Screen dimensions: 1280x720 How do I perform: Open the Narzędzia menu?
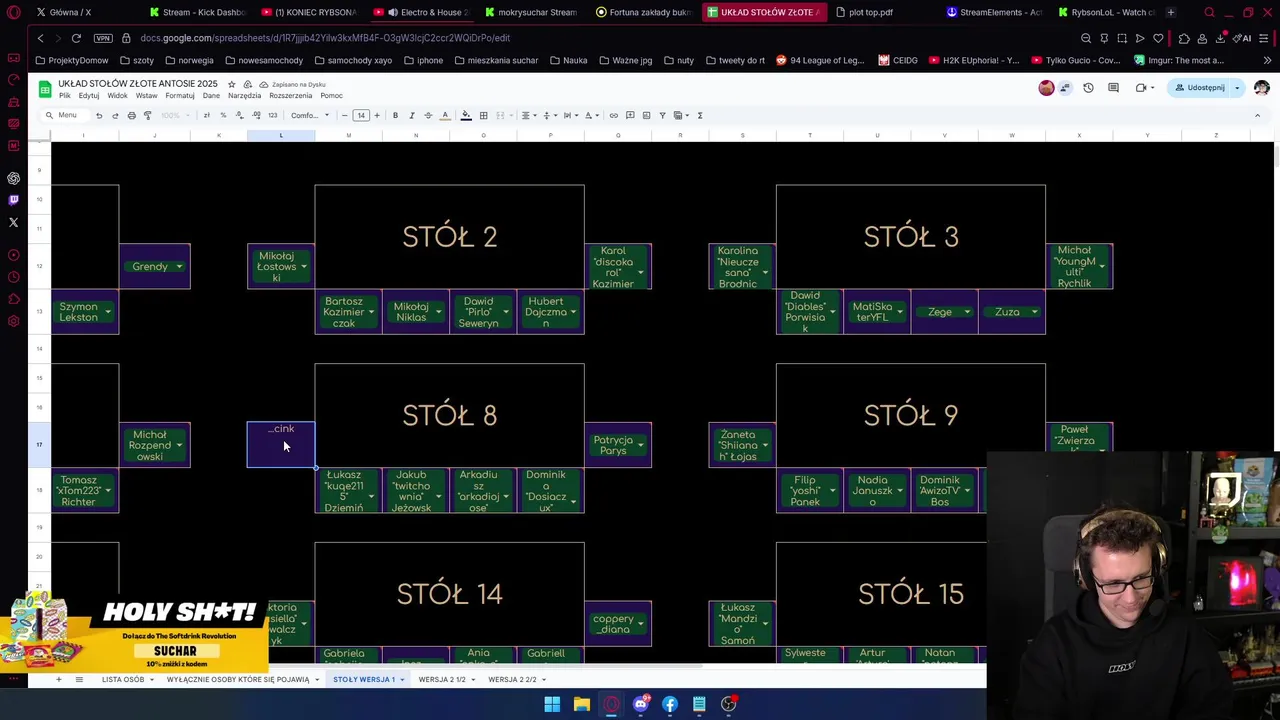[x=244, y=96]
